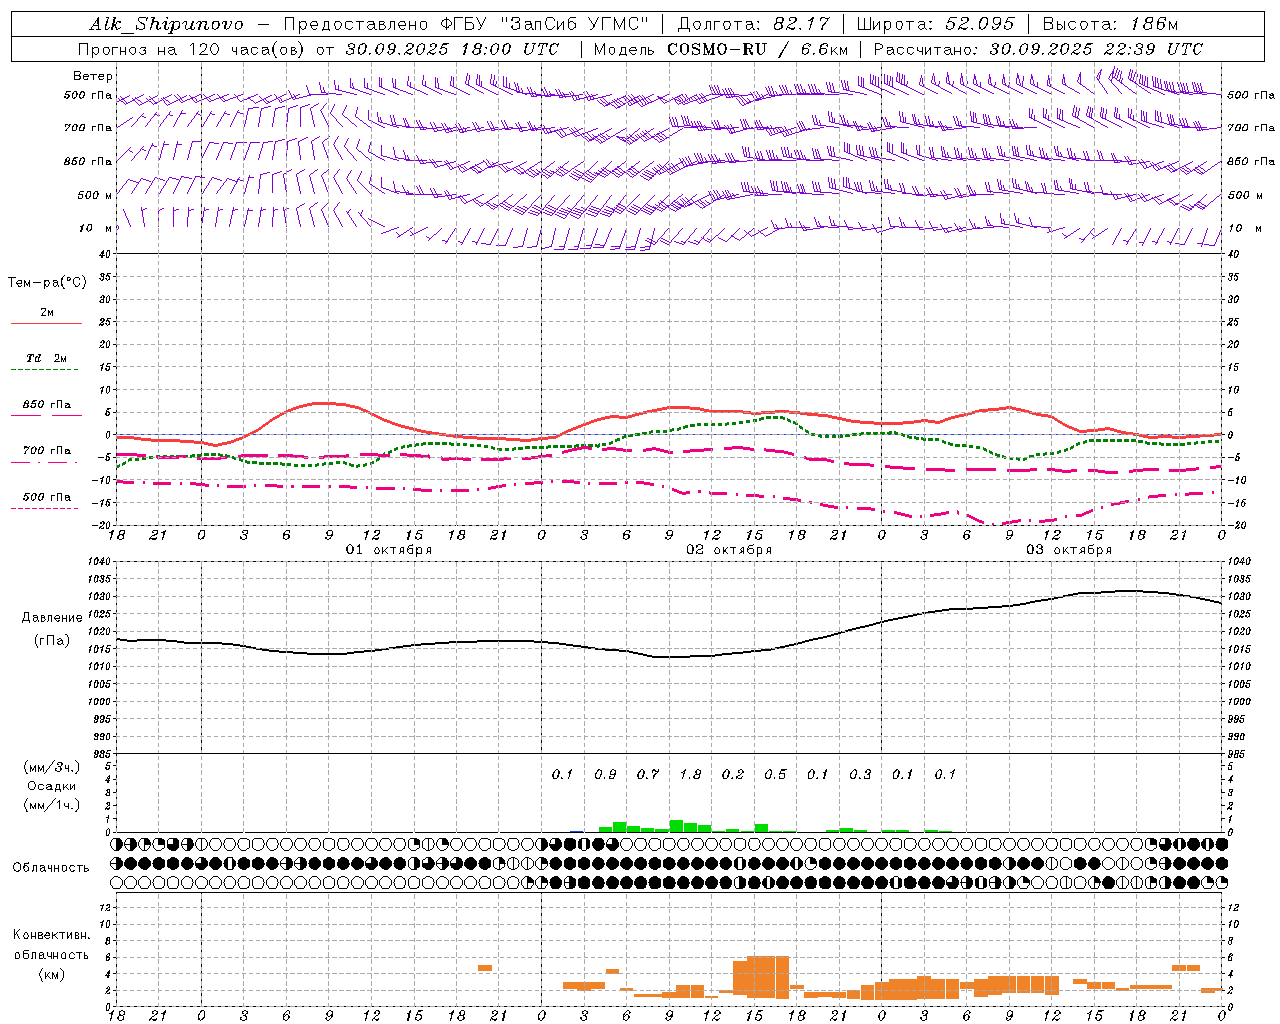1280x1024 pixels.
Task: Click the "Широта: 52.095" header field
Action: click(935, 24)
